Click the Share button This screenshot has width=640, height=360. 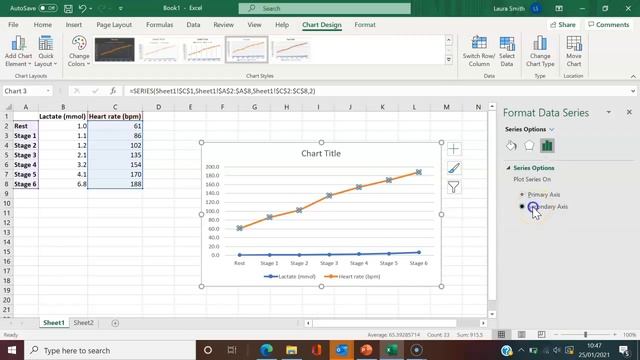(562, 25)
